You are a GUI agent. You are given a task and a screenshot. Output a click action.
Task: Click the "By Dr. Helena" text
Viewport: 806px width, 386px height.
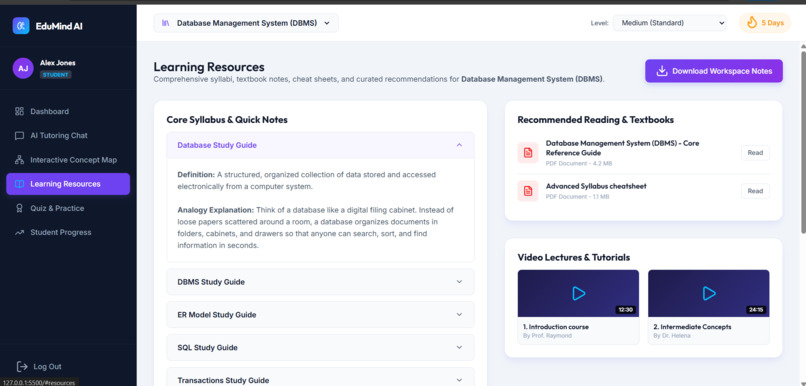coord(672,336)
